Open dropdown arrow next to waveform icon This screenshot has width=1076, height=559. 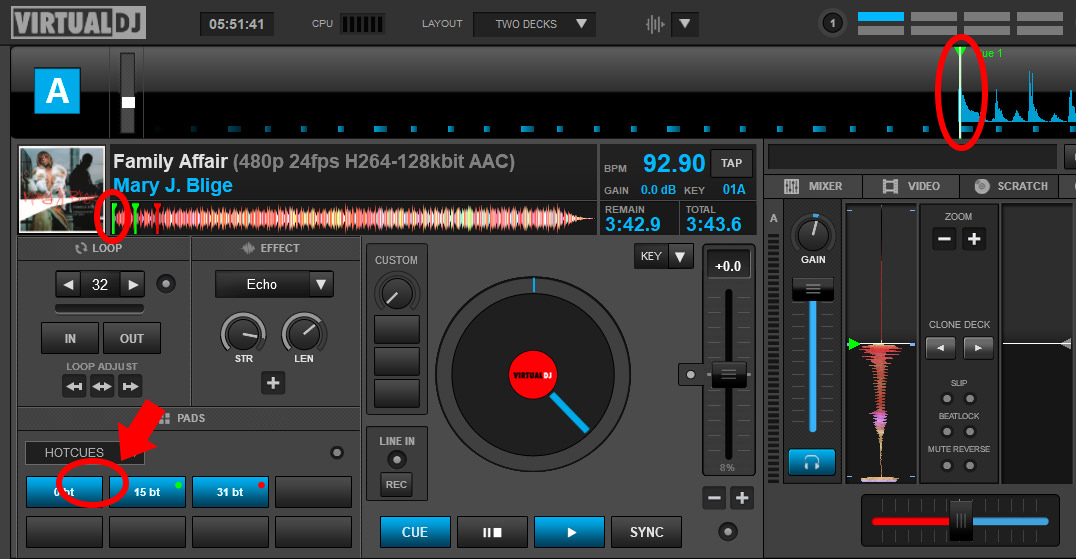[x=684, y=24]
